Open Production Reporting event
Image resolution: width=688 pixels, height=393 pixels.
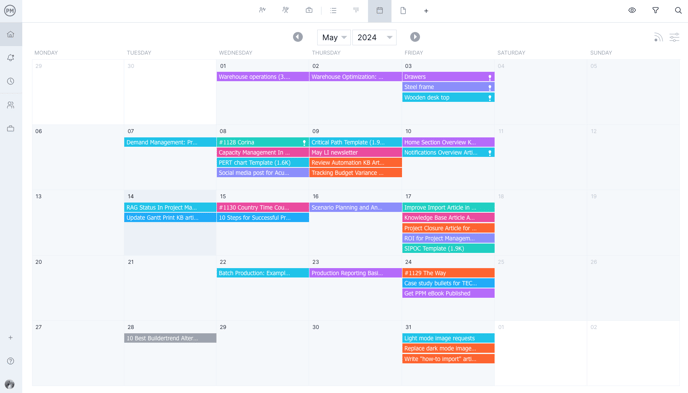355,273
